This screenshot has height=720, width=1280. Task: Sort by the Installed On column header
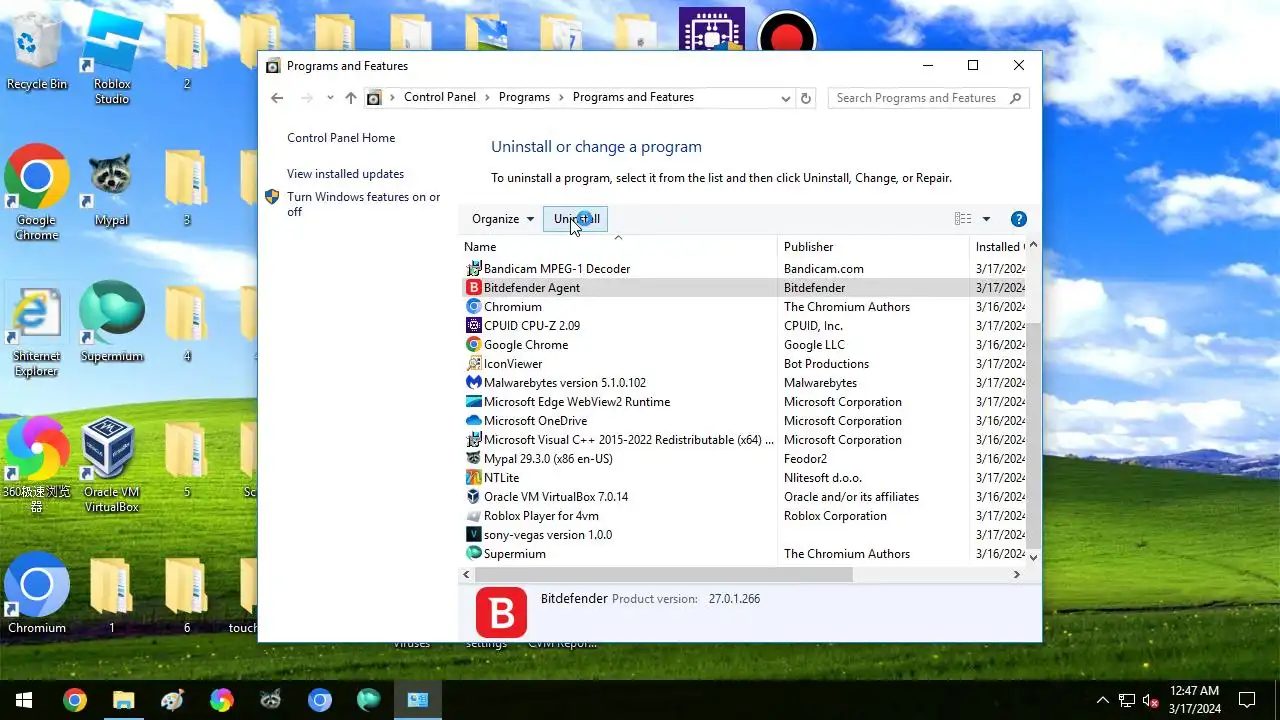(998, 246)
